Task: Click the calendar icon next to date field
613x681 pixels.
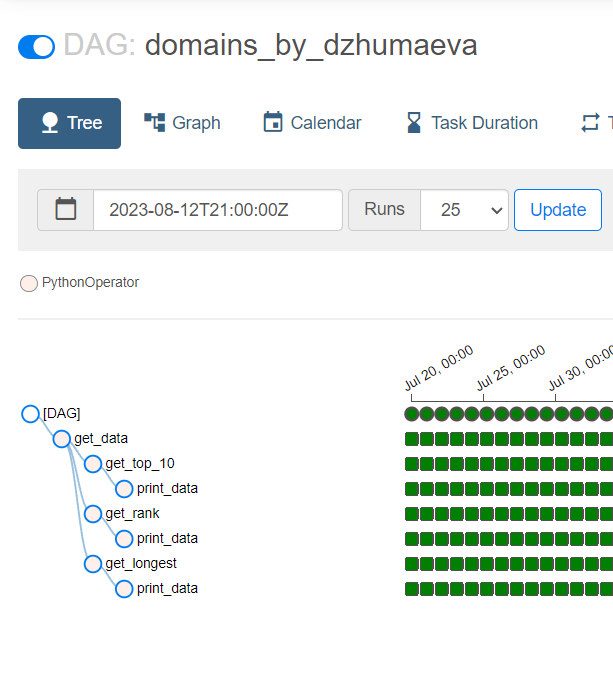Action: pyautogui.click(x=66, y=210)
